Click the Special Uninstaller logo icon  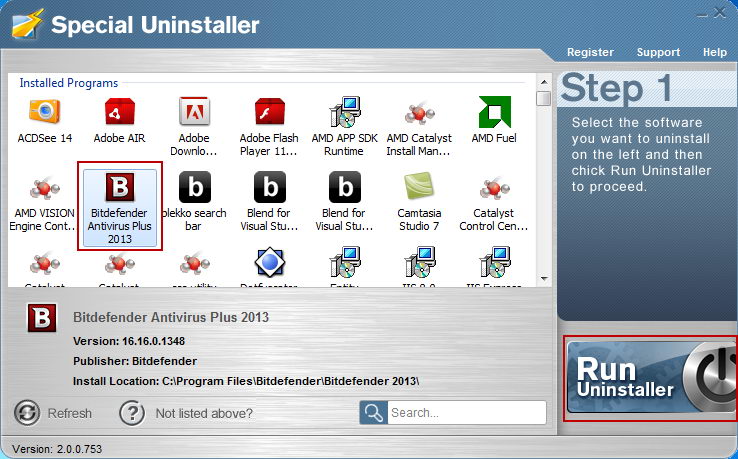28,24
